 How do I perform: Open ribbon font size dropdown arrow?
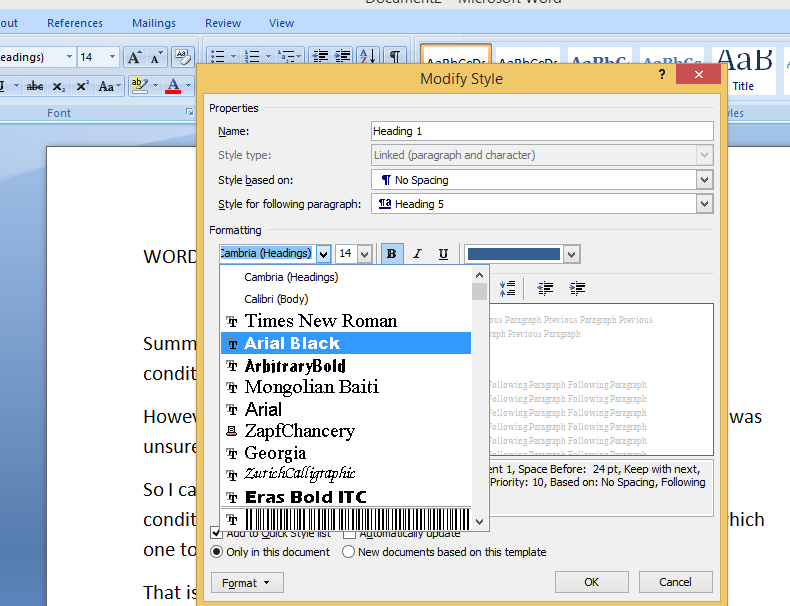(x=112, y=57)
